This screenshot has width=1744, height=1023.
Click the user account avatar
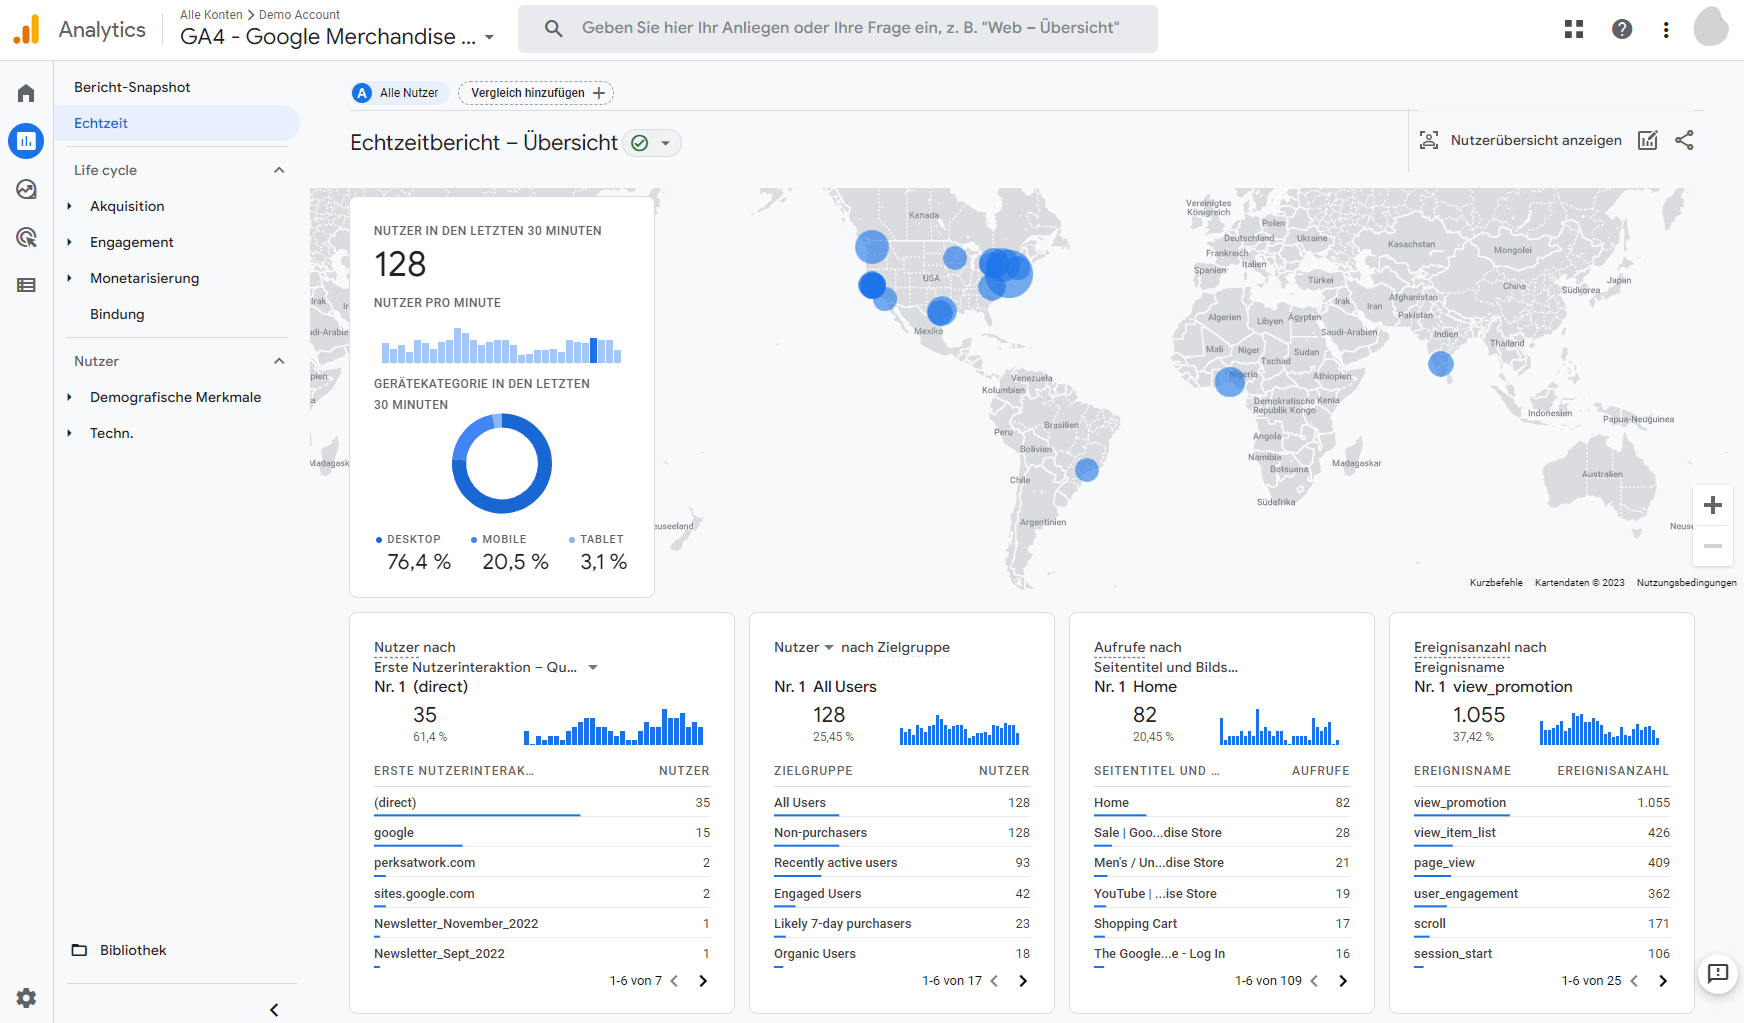pos(1711,28)
